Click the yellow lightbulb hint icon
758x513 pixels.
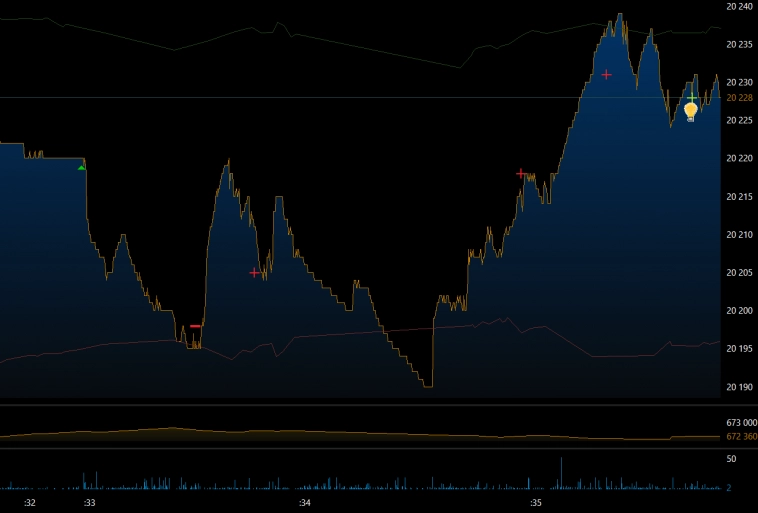pos(691,112)
